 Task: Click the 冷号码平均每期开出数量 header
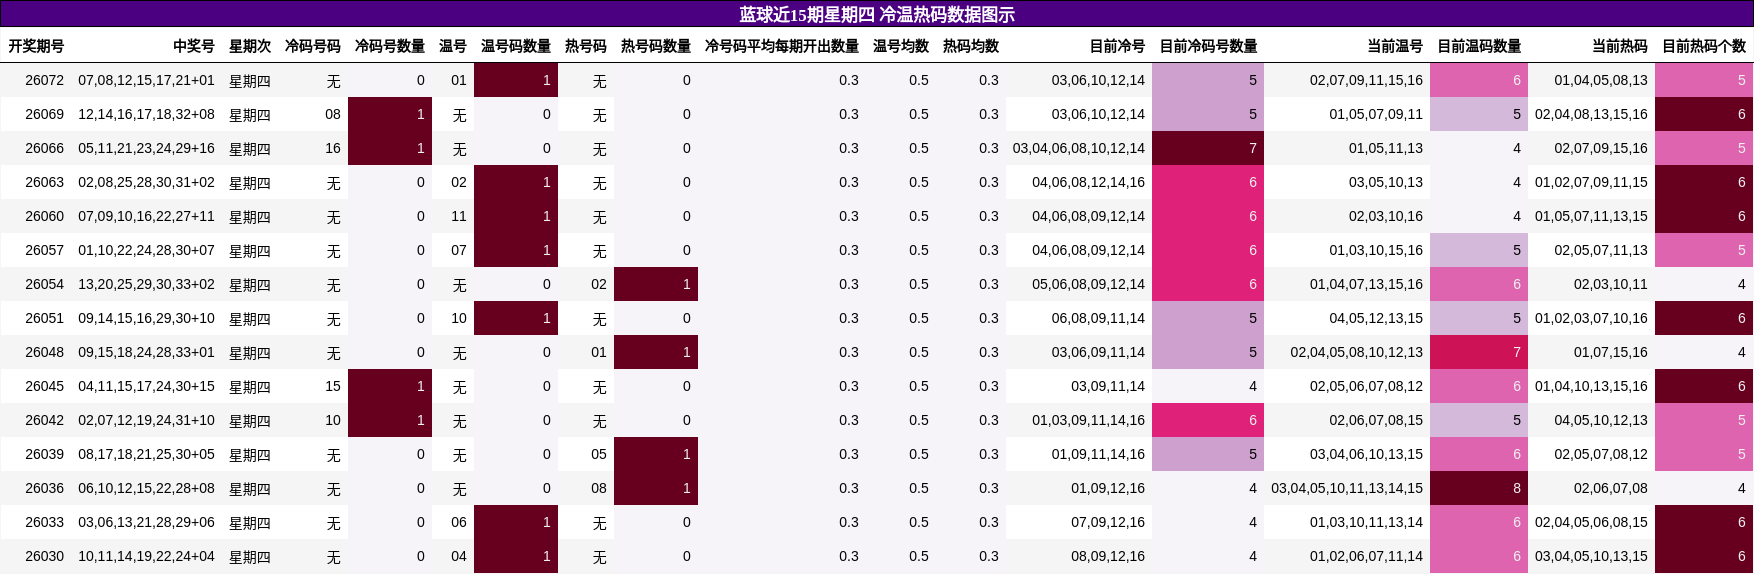click(782, 46)
